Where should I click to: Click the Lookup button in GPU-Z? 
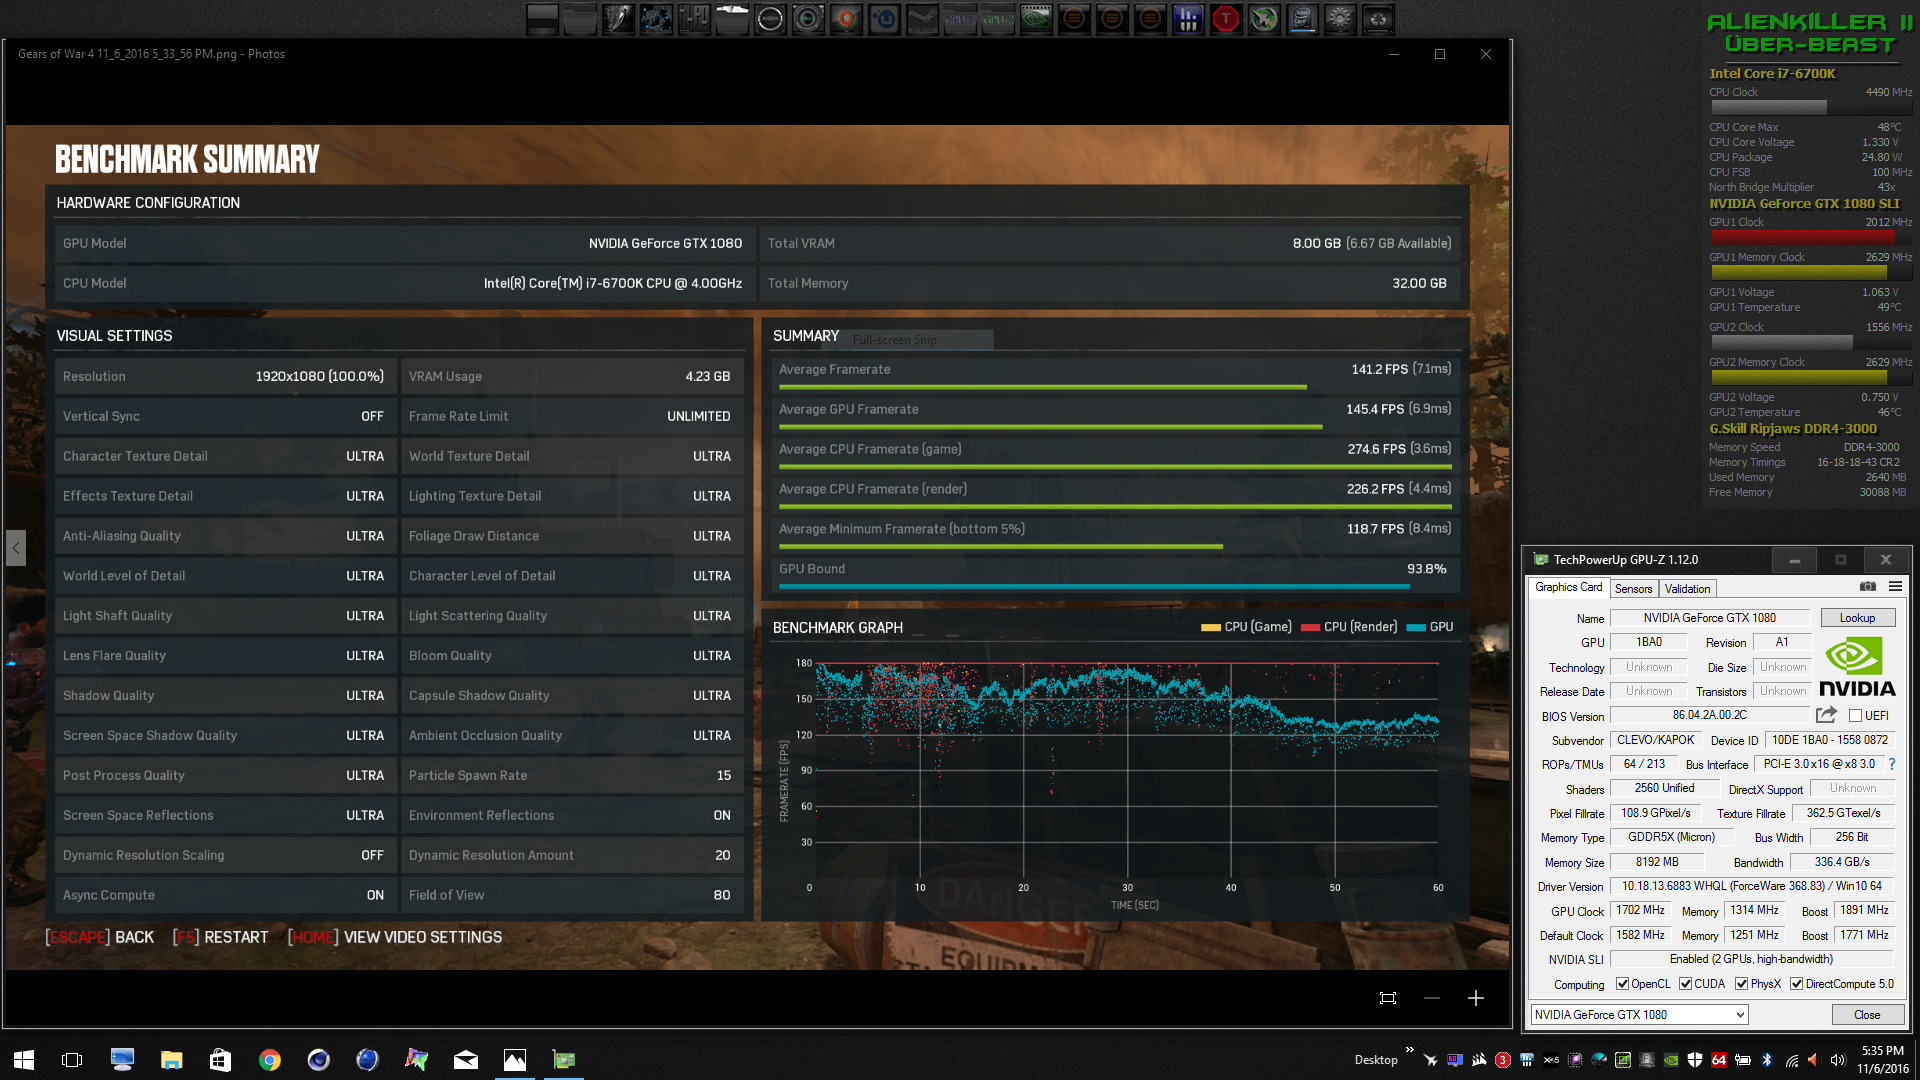click(x=1857, y=618)
